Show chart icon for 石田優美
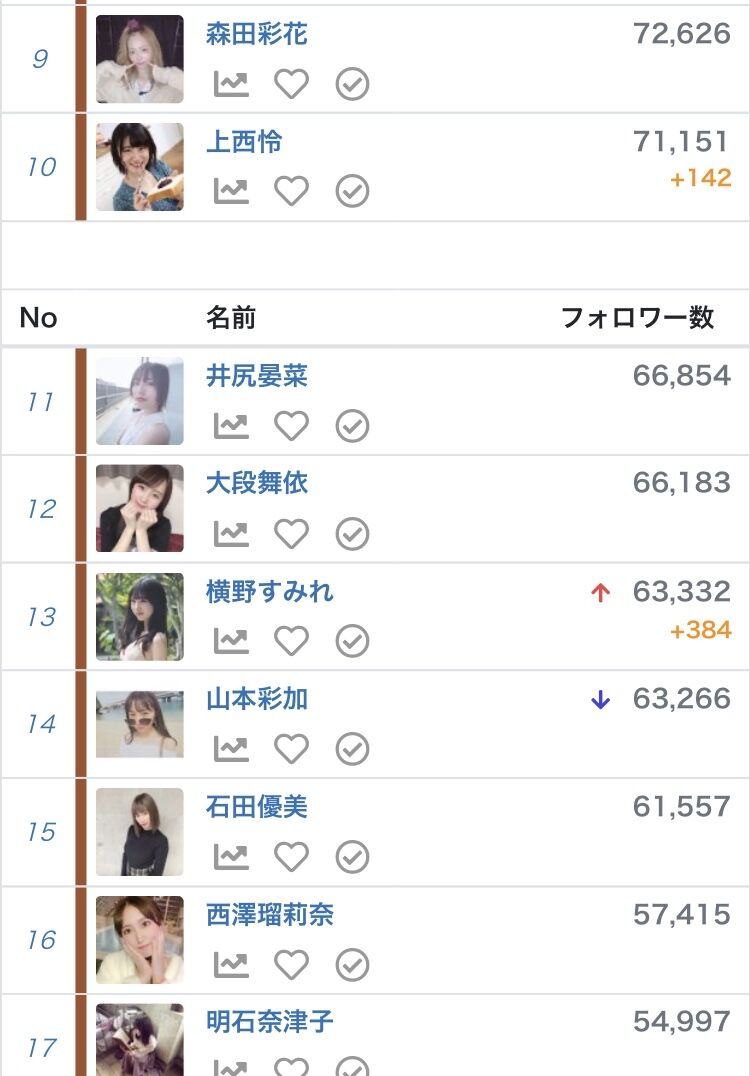 [231, 856]
